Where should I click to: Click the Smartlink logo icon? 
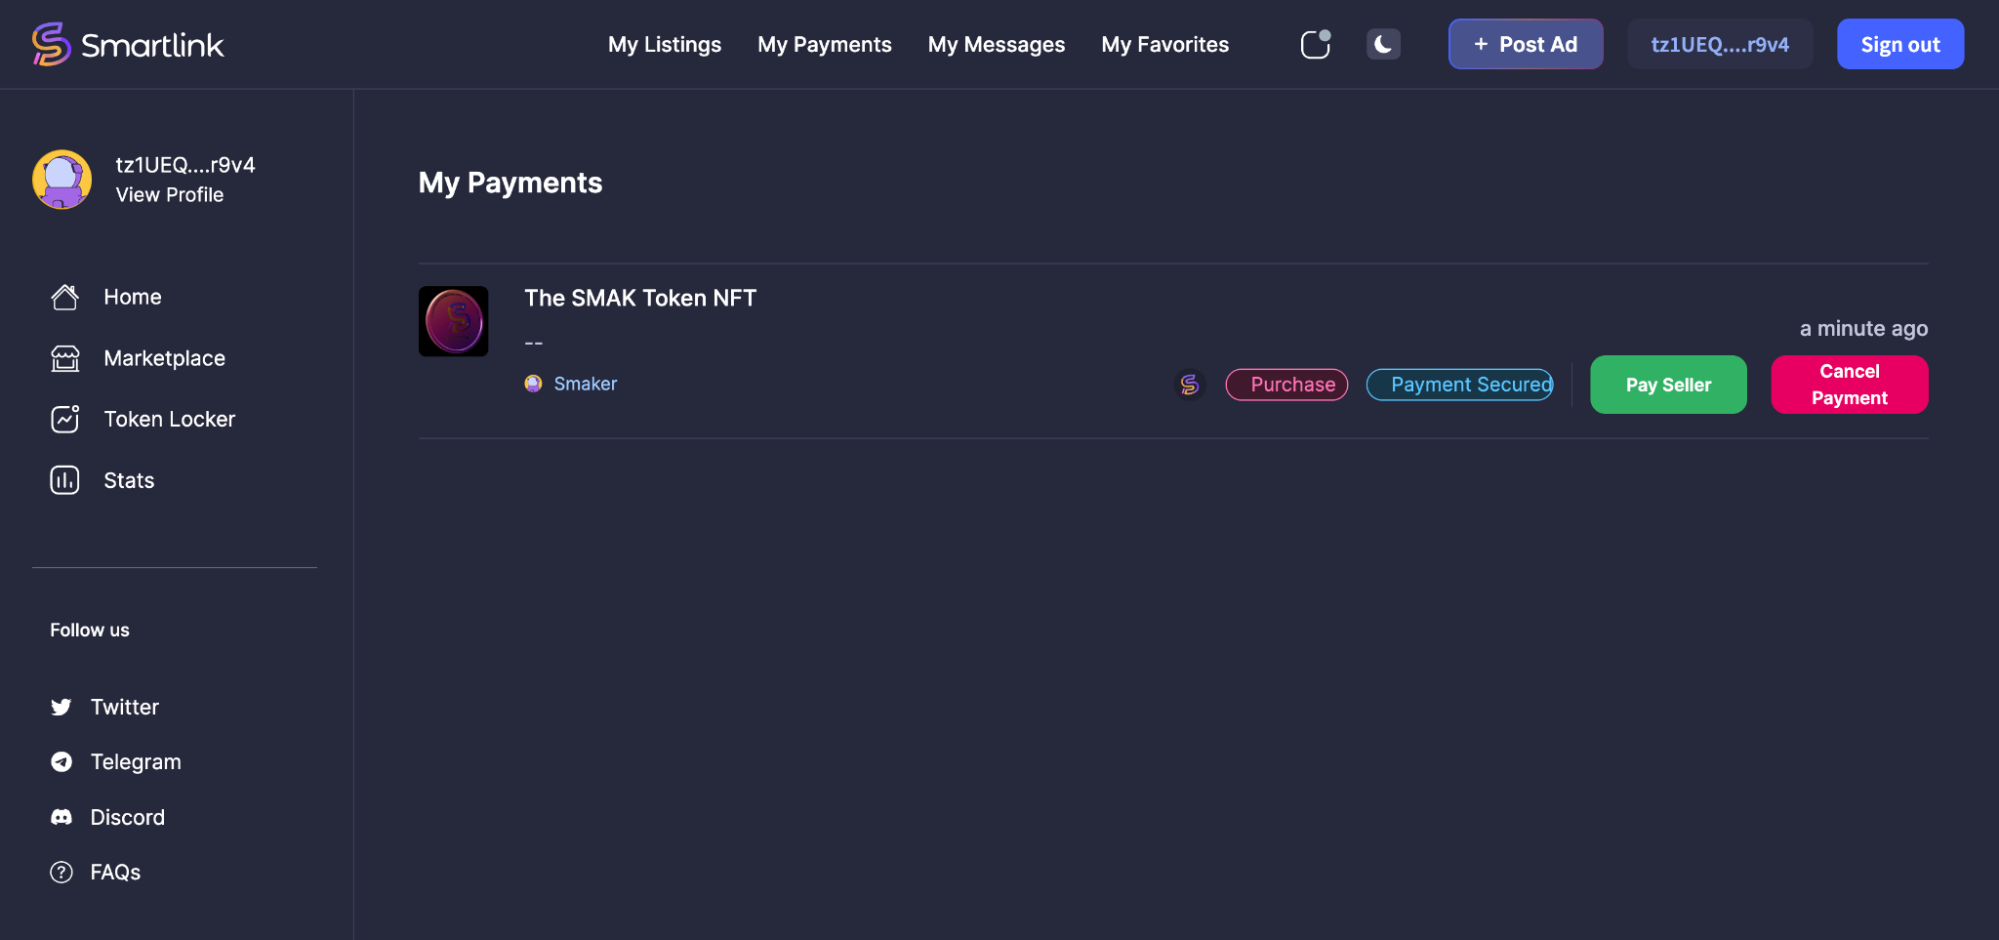click(51, 44)
